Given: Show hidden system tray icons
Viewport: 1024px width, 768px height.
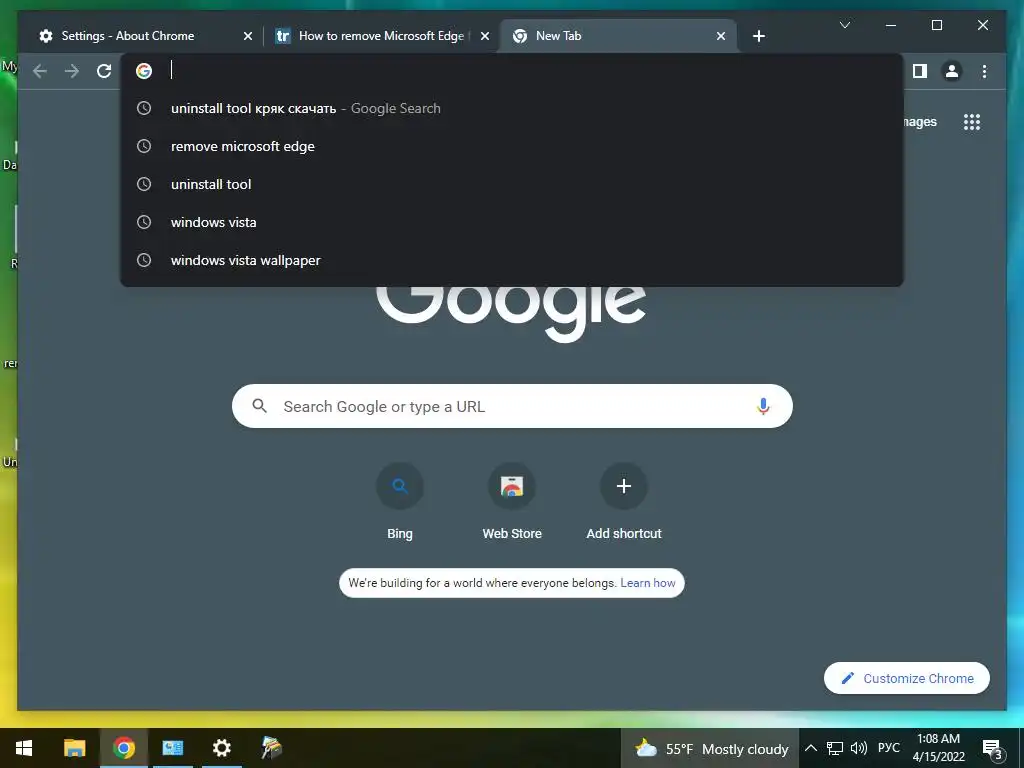Looking at the screenshot, I should tap(810, 748).
